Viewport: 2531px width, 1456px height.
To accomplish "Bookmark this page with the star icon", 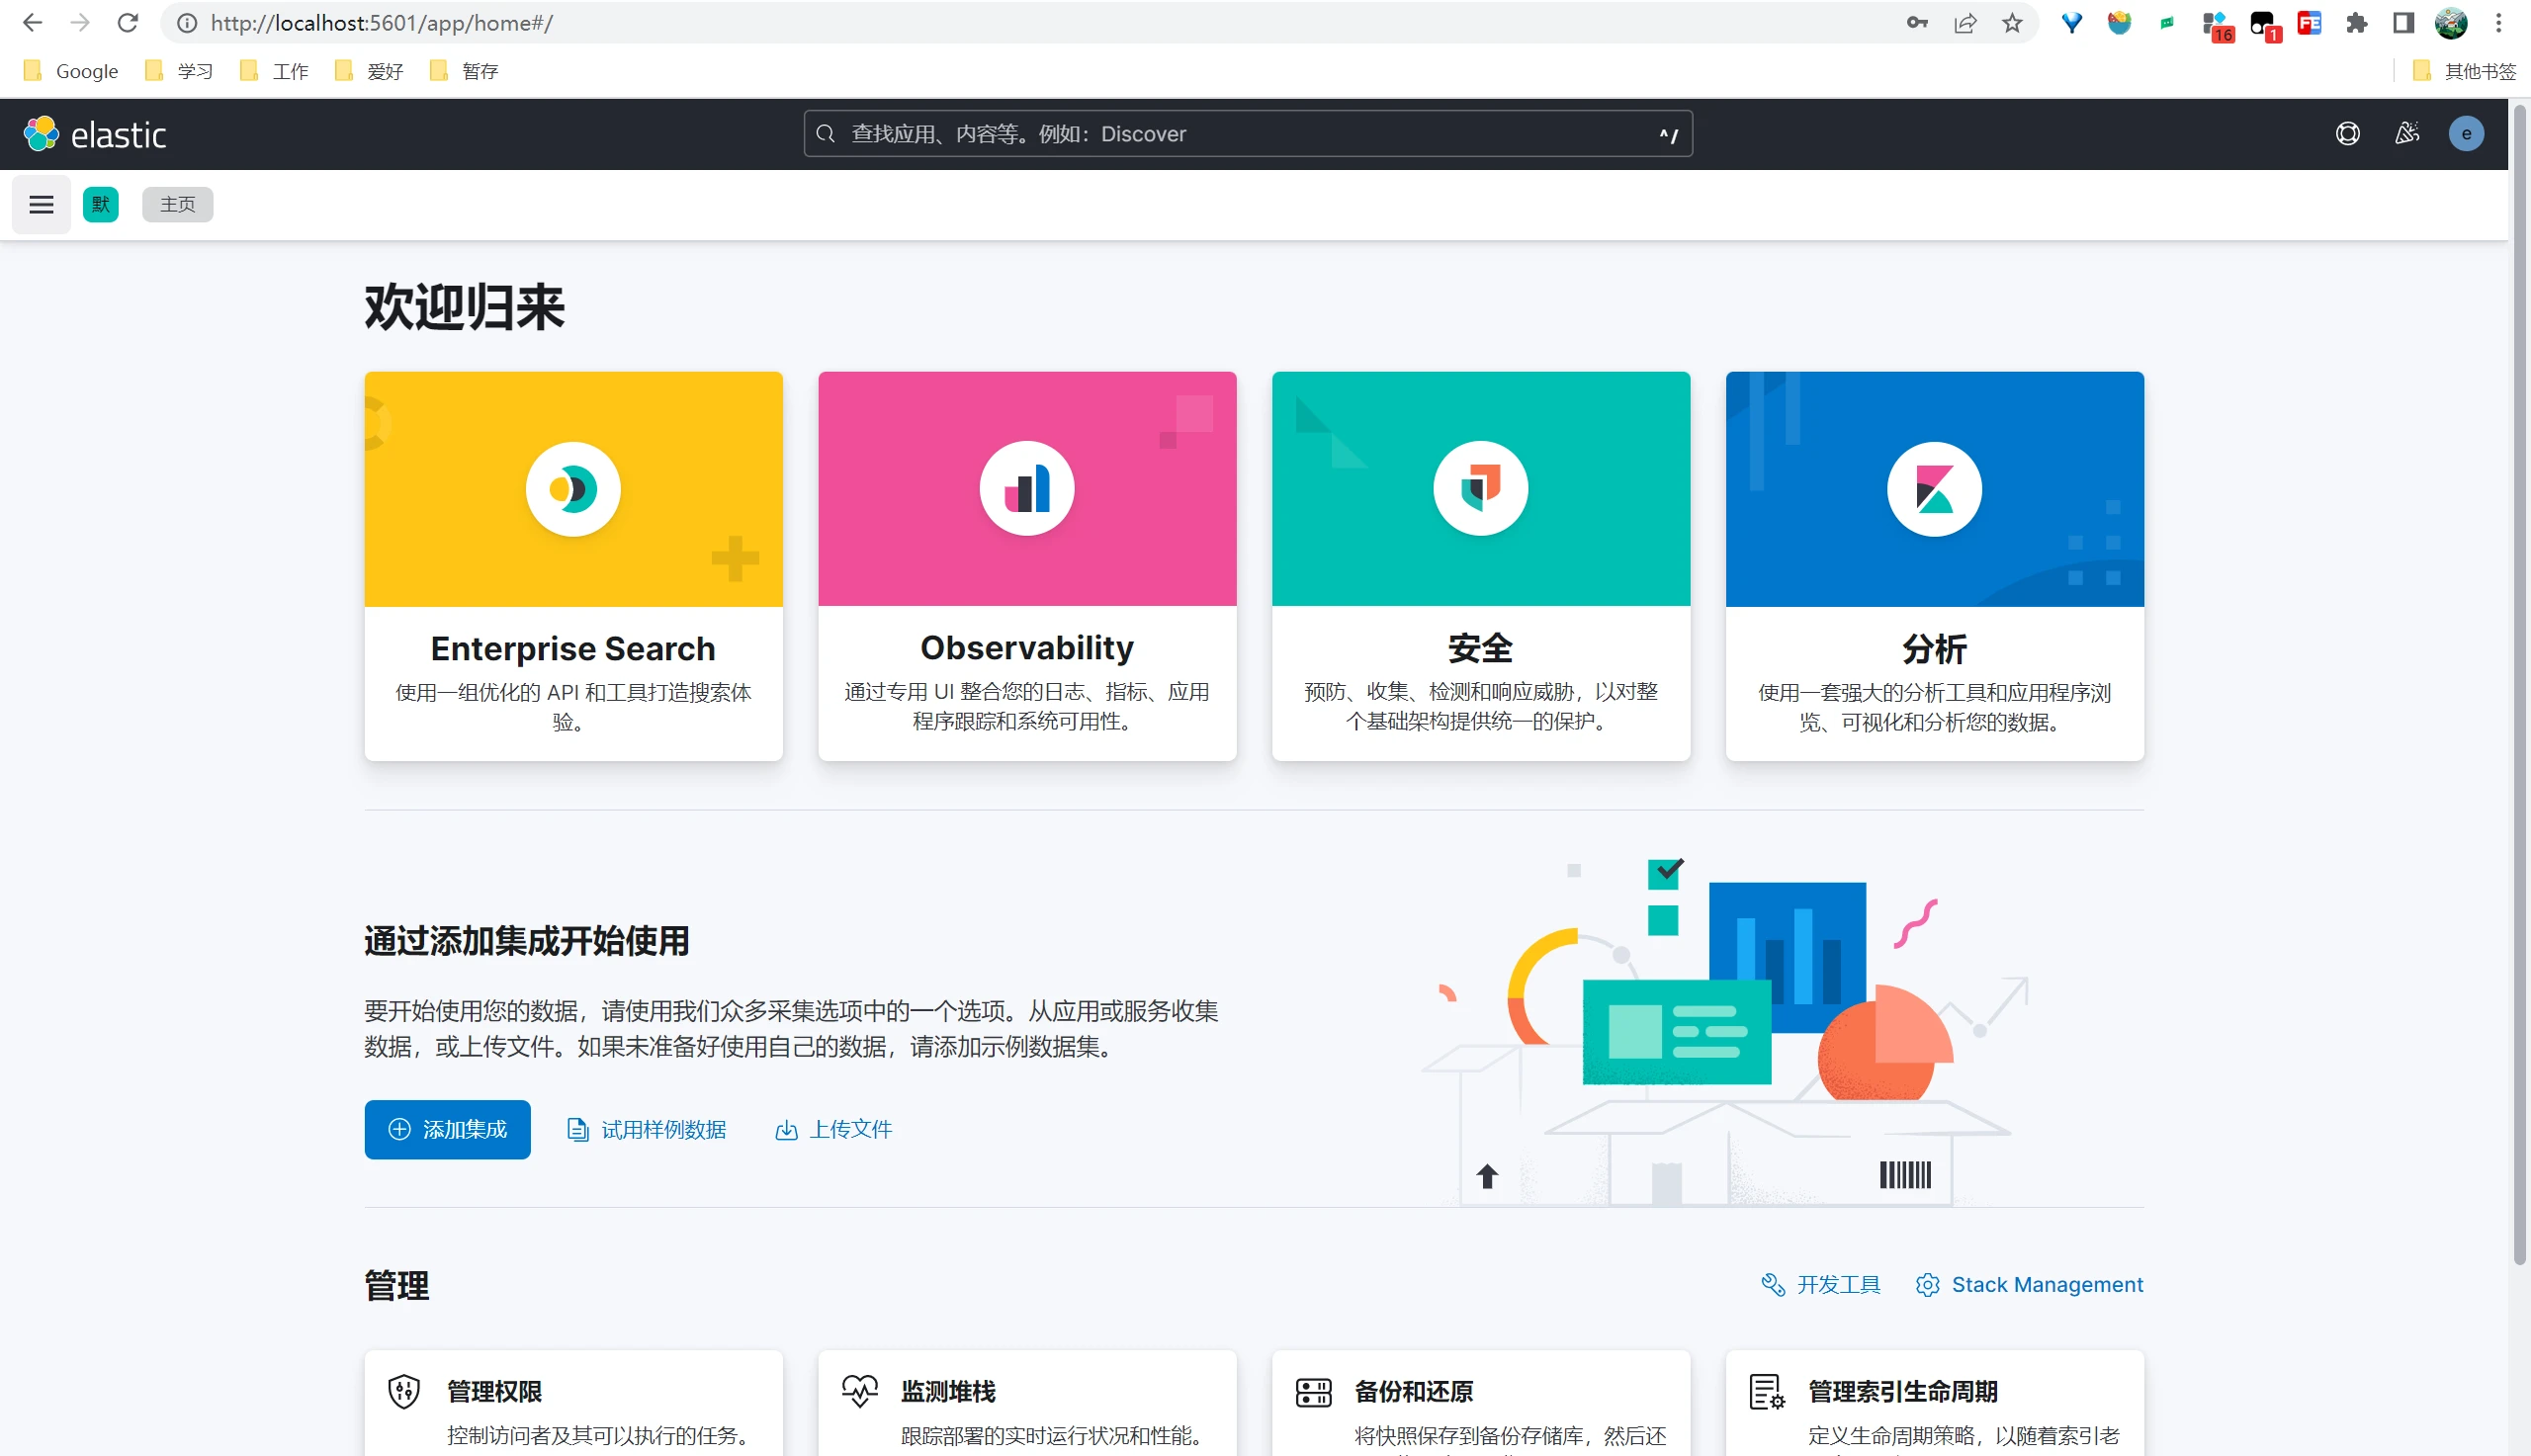I will click(2012, 22).
